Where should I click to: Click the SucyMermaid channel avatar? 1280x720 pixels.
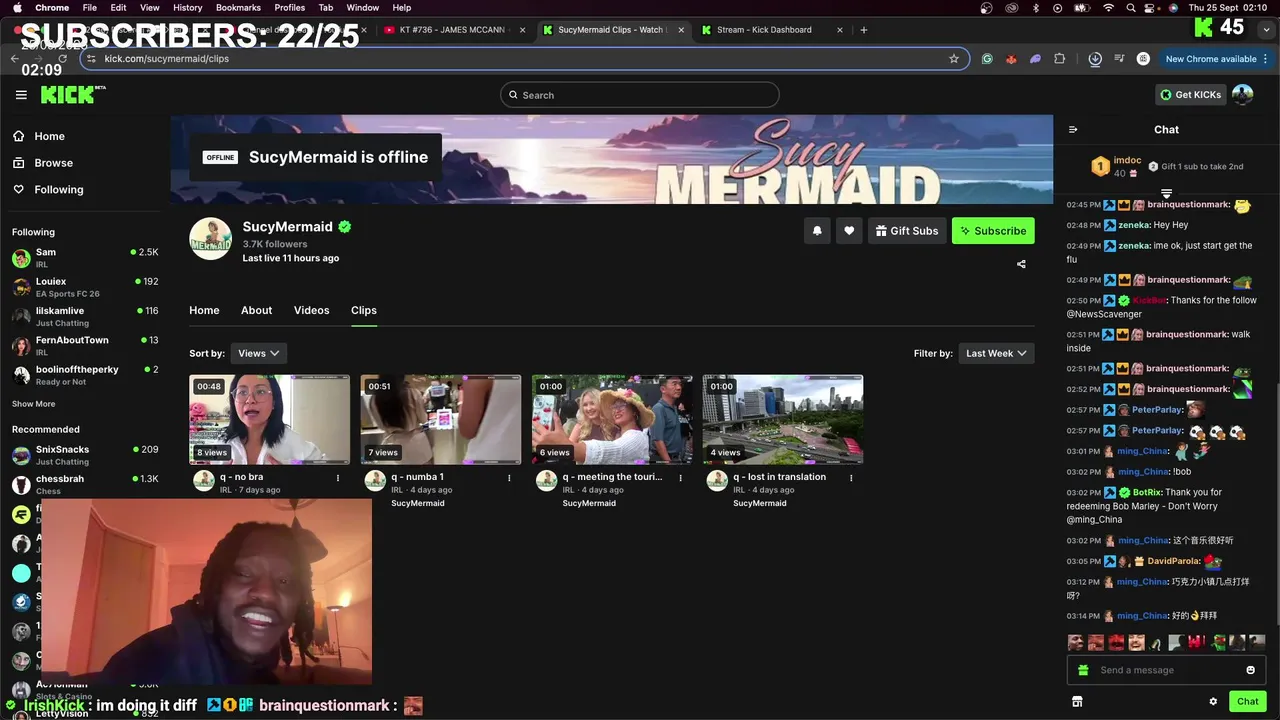point(211,238)
